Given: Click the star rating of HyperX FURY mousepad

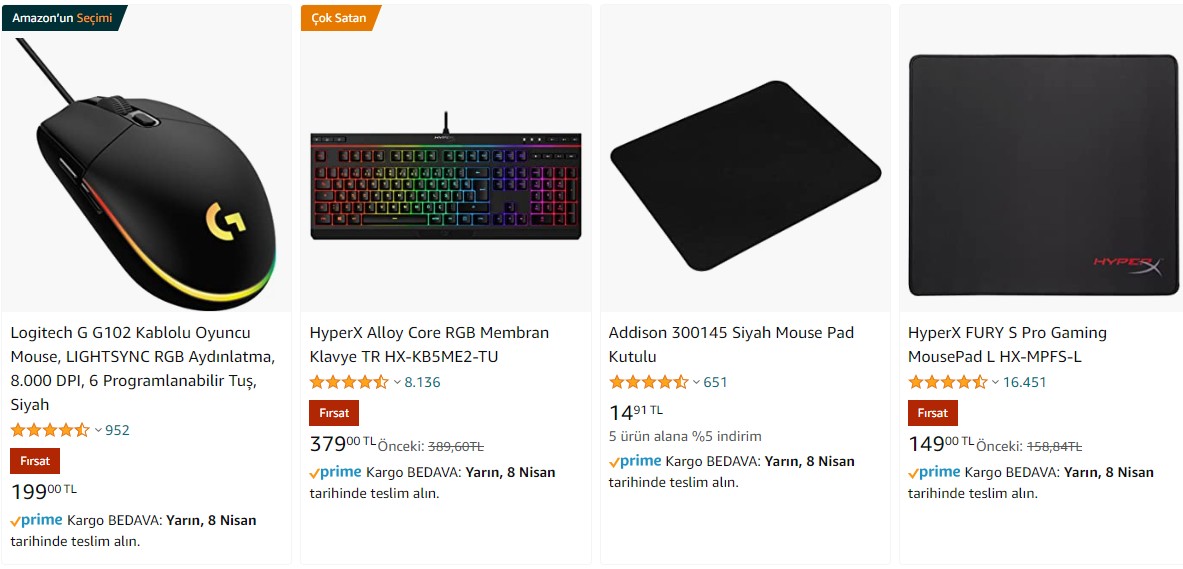Looking at the screenshot, I should coord(947,382).
